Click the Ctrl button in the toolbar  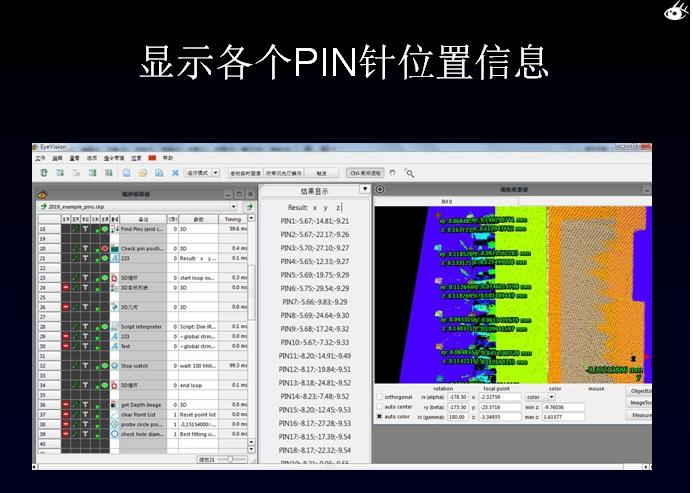click(364, 173)
